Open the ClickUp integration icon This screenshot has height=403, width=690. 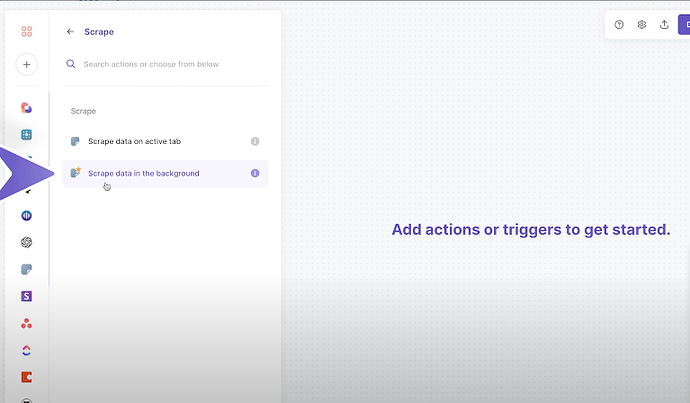[x=26, y=350]
